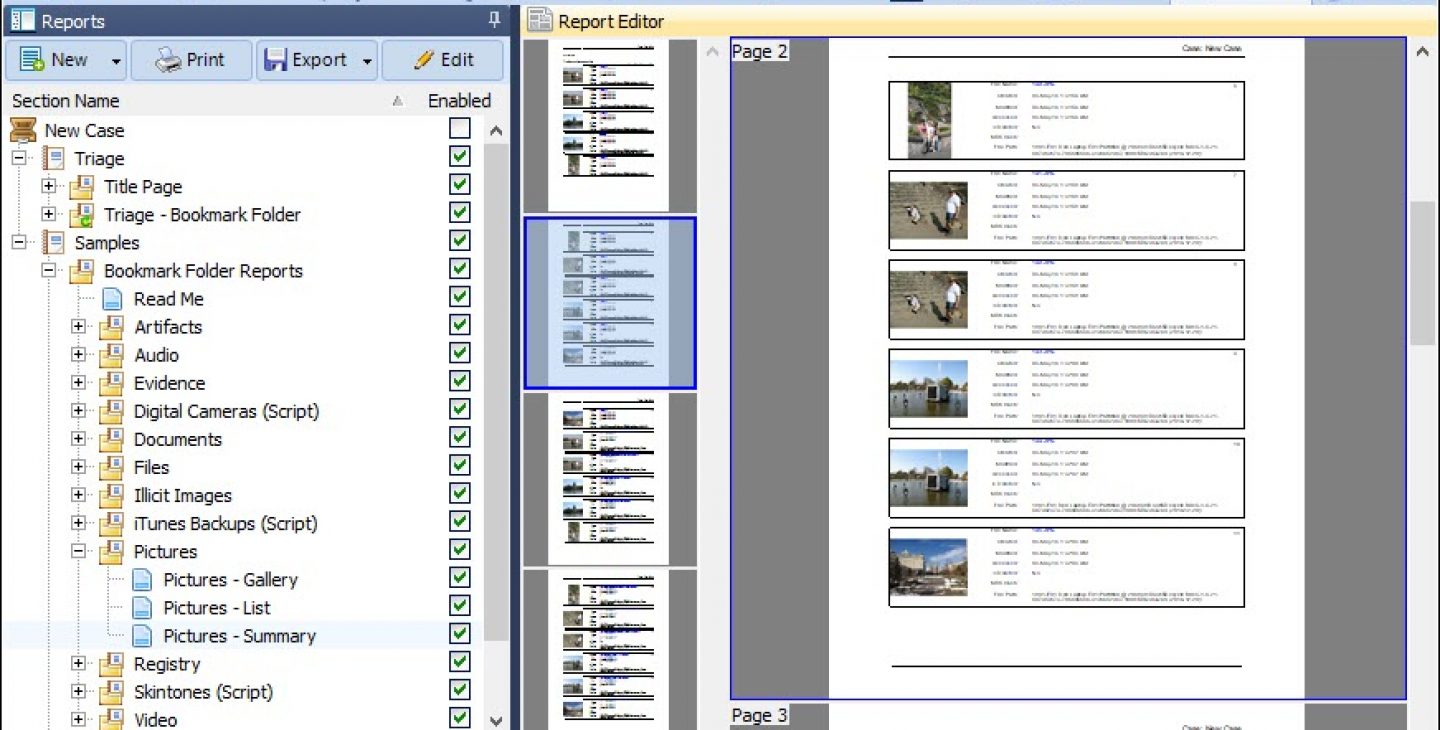Click the New report button
Image resolution: width=1440 pixels, height=730 pixels.
tap(55, 60)
